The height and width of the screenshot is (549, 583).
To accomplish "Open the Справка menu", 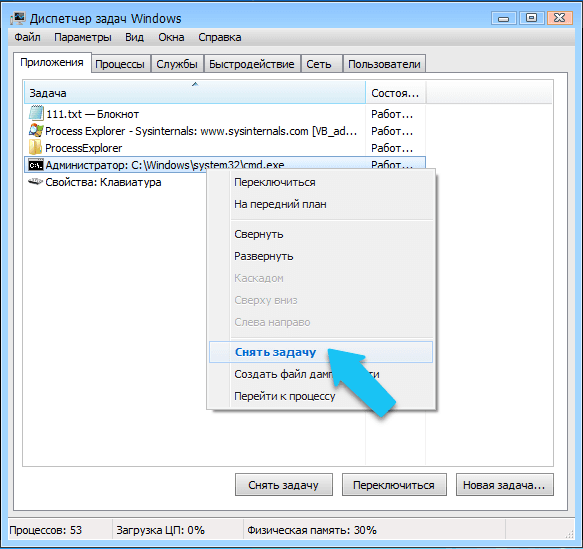I will click(x=220, y=37).
